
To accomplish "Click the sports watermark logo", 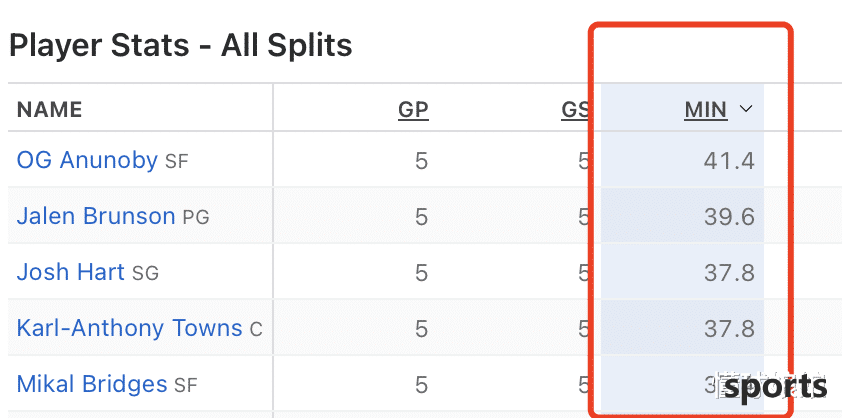I will 776,388.
